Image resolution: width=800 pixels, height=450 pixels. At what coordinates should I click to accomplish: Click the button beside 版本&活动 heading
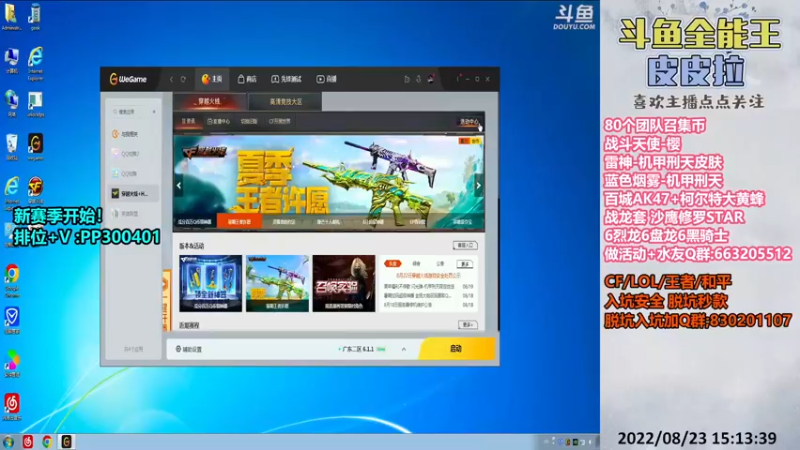465,245
